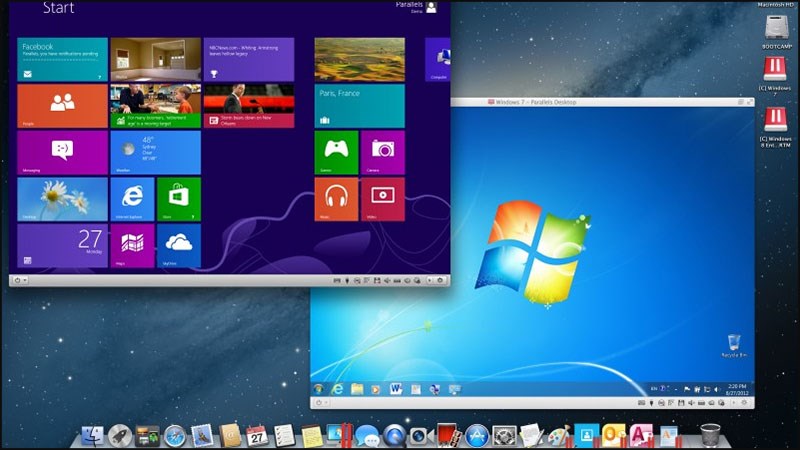Open Safari in the Dock
Image resolution: width=800 pixels, height=450 pixels.
click(x=174, y=436)
